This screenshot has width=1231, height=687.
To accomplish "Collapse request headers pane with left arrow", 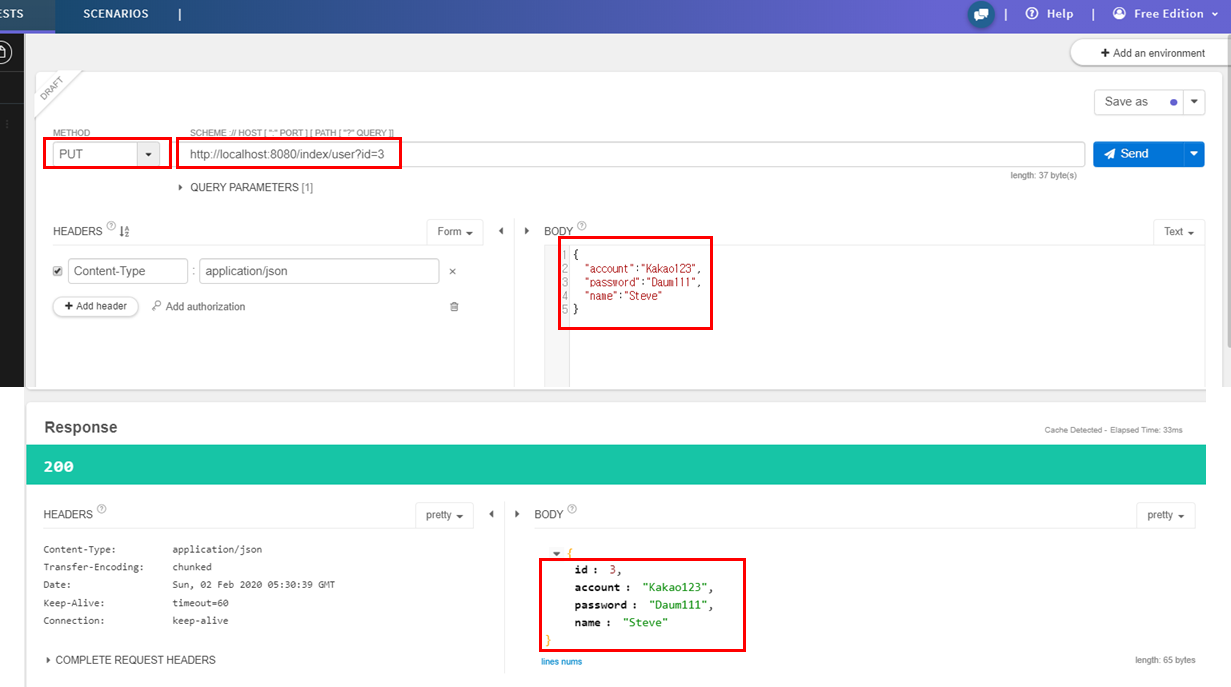I will pos(501,232).
